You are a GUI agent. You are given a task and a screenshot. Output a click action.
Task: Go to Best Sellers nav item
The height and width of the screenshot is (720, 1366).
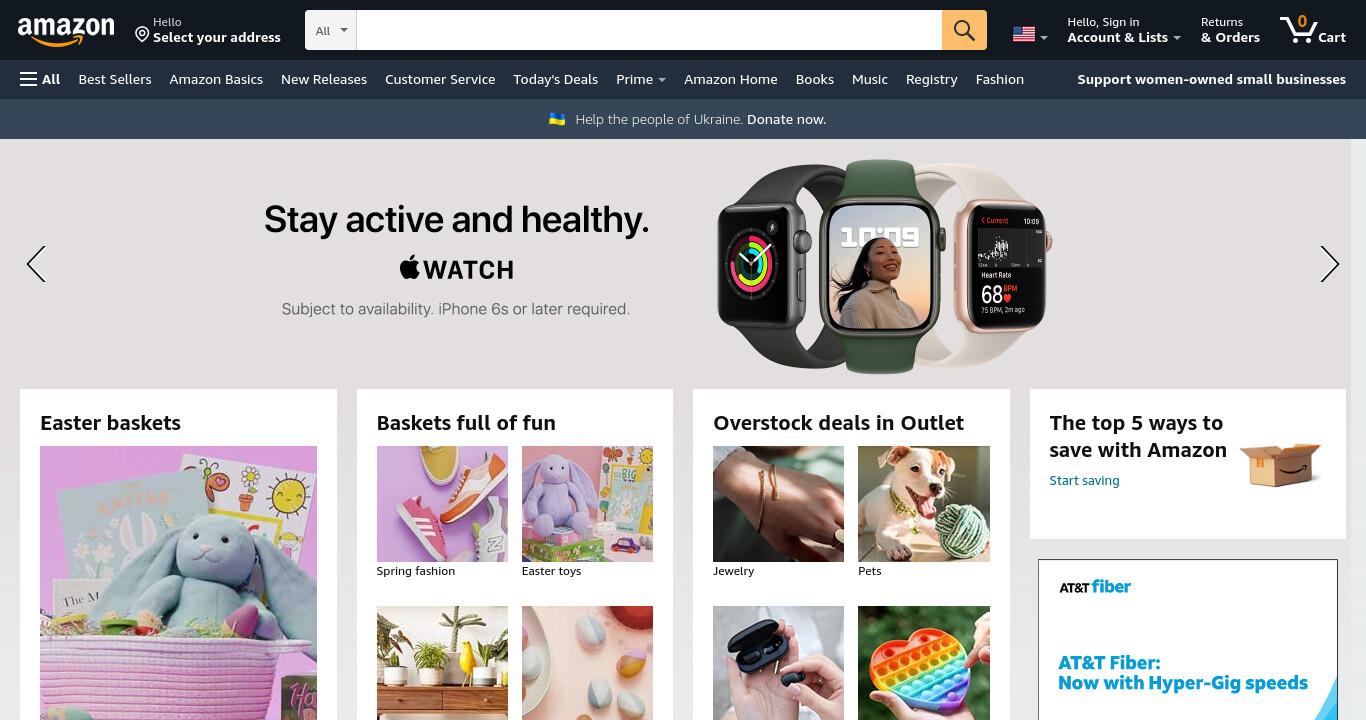point(115,79)
